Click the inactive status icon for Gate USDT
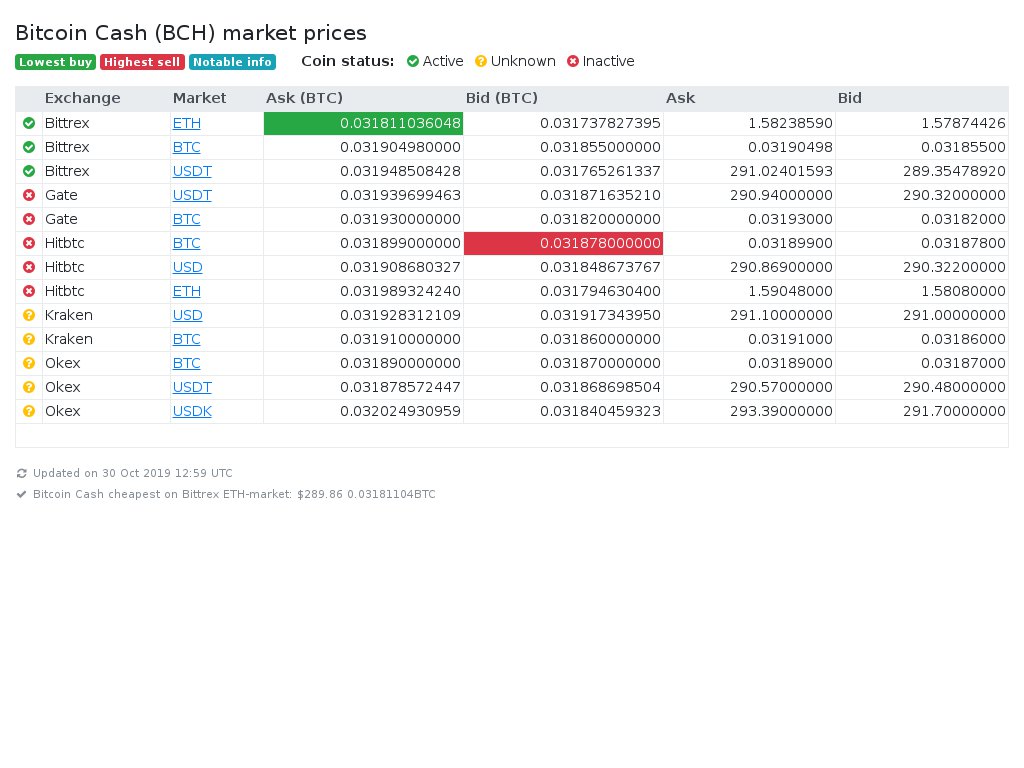Viewport: 1024px width, 768px height. tap(29, 195)
